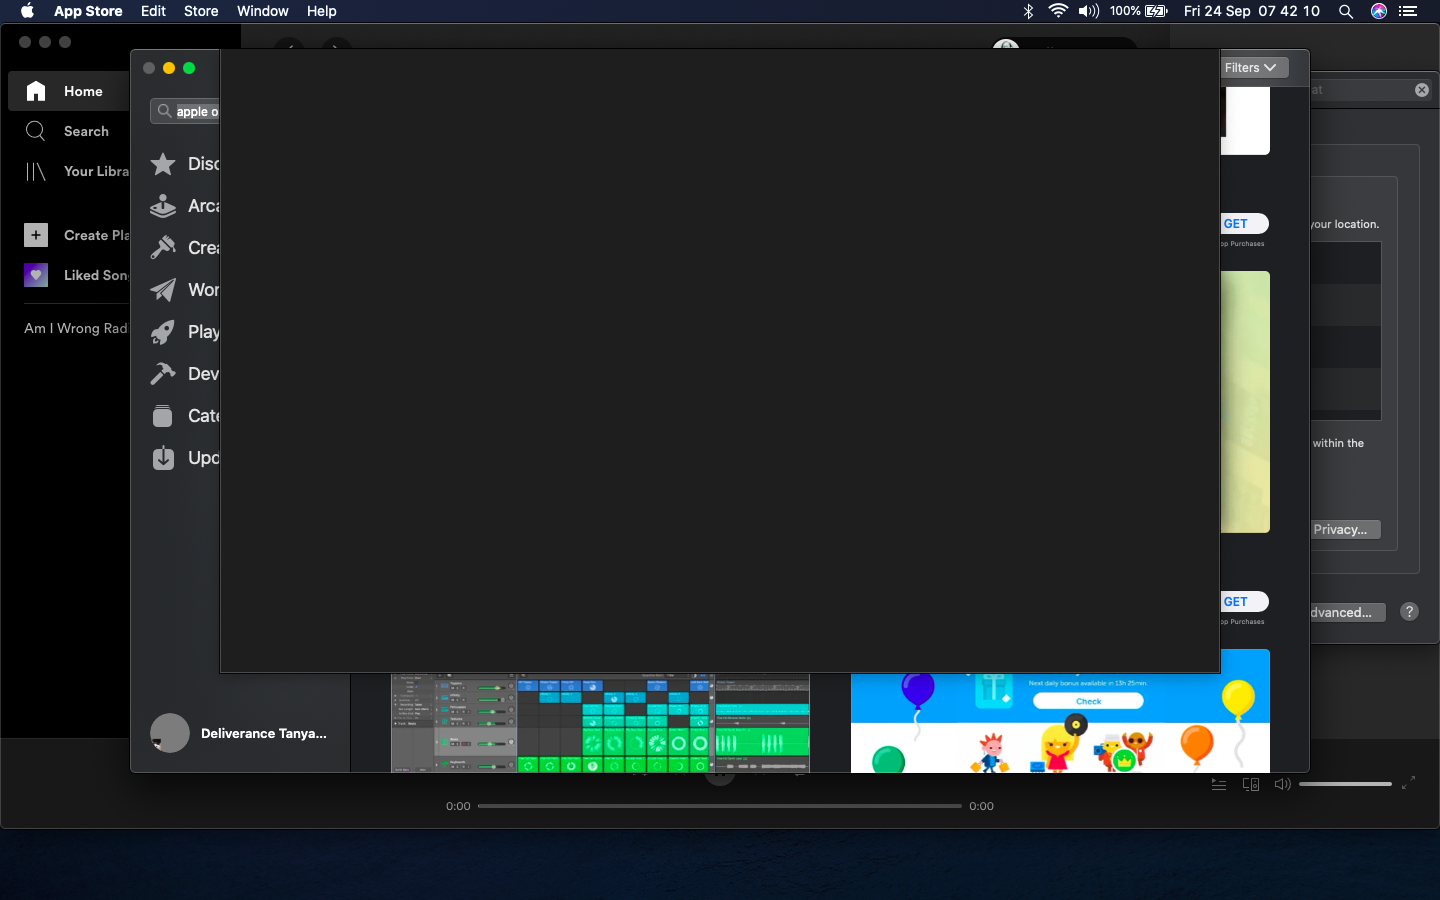This screenshot has height=900, width=1440.
Task: Select the Arcade joystick icon
Action: click(163, 206)
